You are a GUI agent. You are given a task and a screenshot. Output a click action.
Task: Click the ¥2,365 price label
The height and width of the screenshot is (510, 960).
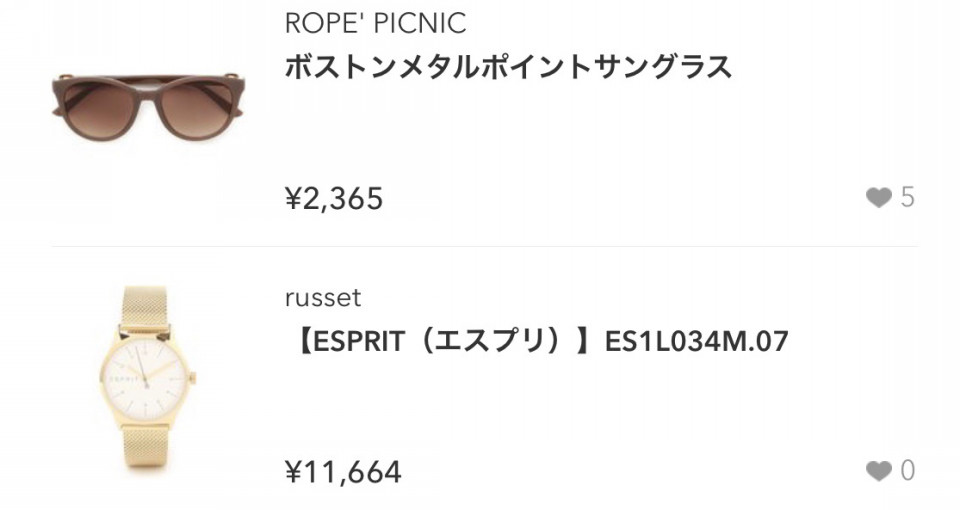(334, 198)
